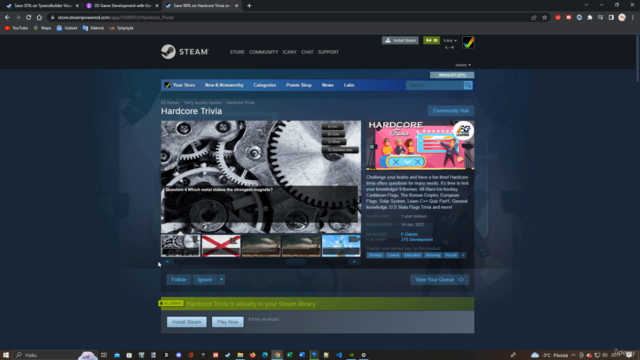
Task: Open the Labs tab in store bar
Action: pos(349,85)
